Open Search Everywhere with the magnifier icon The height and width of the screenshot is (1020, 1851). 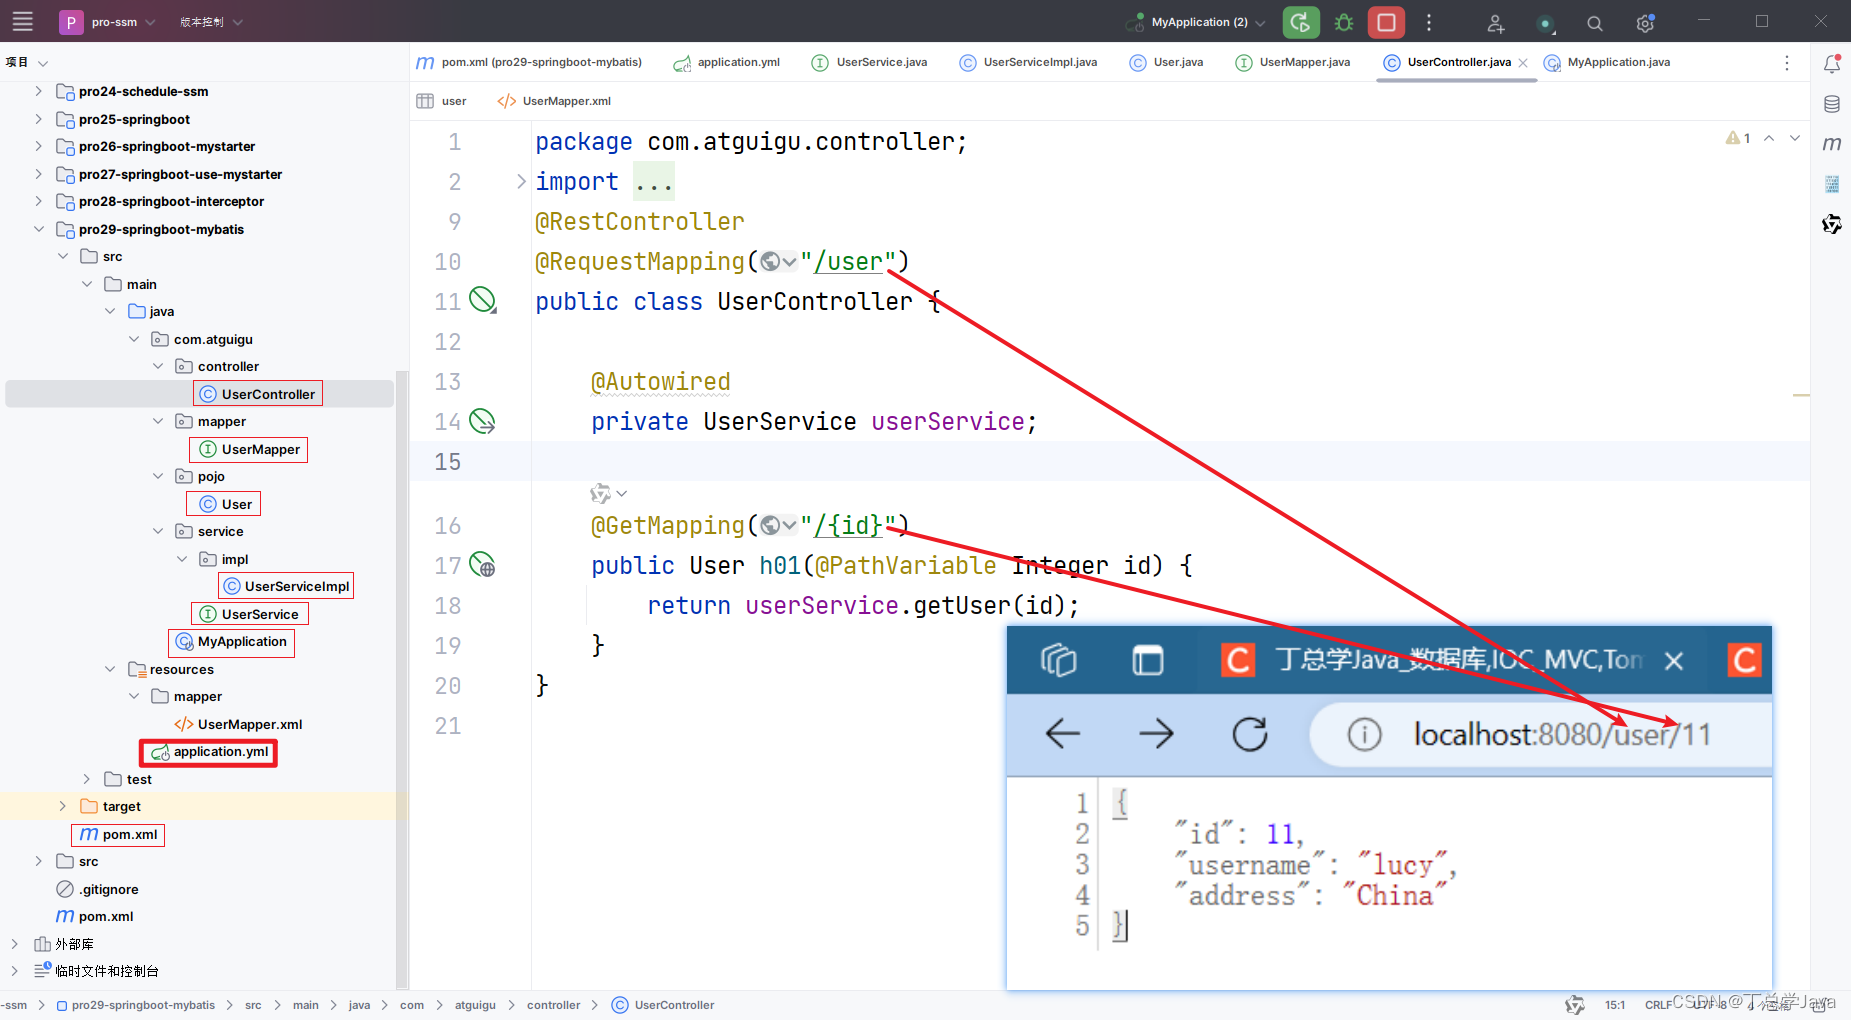coord(1594,22)
